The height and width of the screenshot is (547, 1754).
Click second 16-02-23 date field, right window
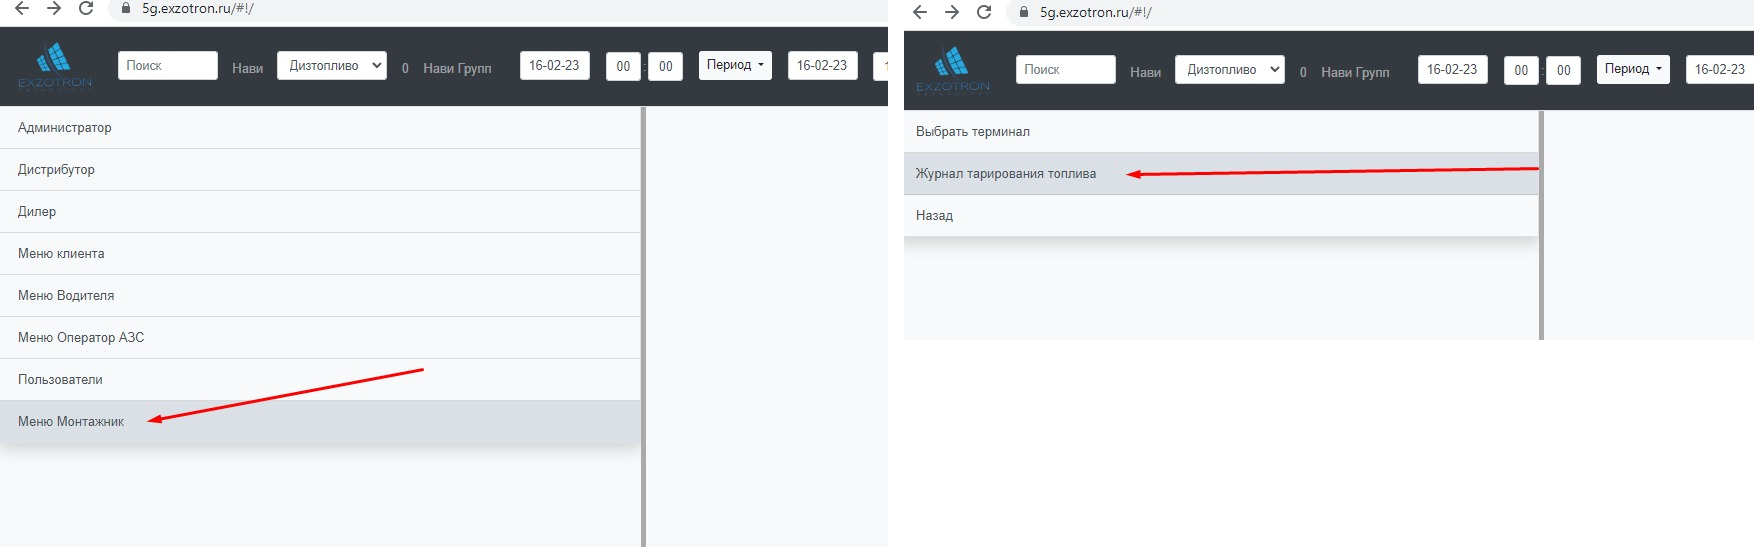click(x=1720, y=69)
